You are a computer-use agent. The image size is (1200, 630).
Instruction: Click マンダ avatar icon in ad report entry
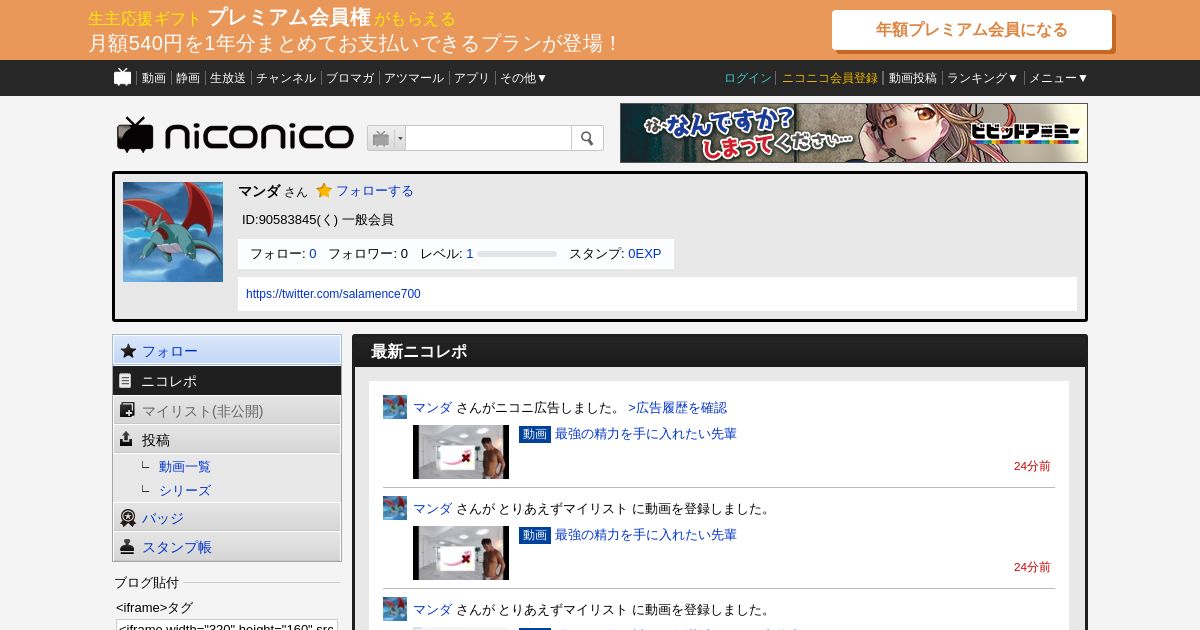[x=395, y=407]
